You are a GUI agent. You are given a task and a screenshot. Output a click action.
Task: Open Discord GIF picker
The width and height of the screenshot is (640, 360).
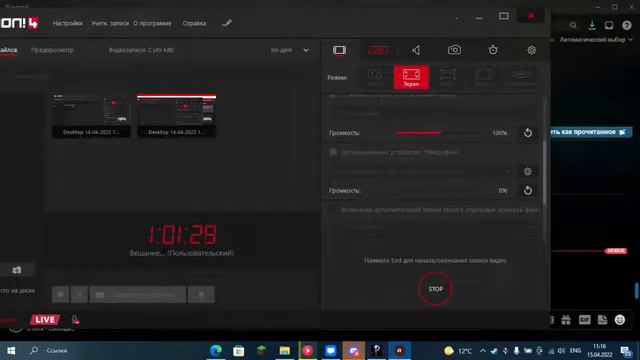pyautogui.click(x=584, y=320)
